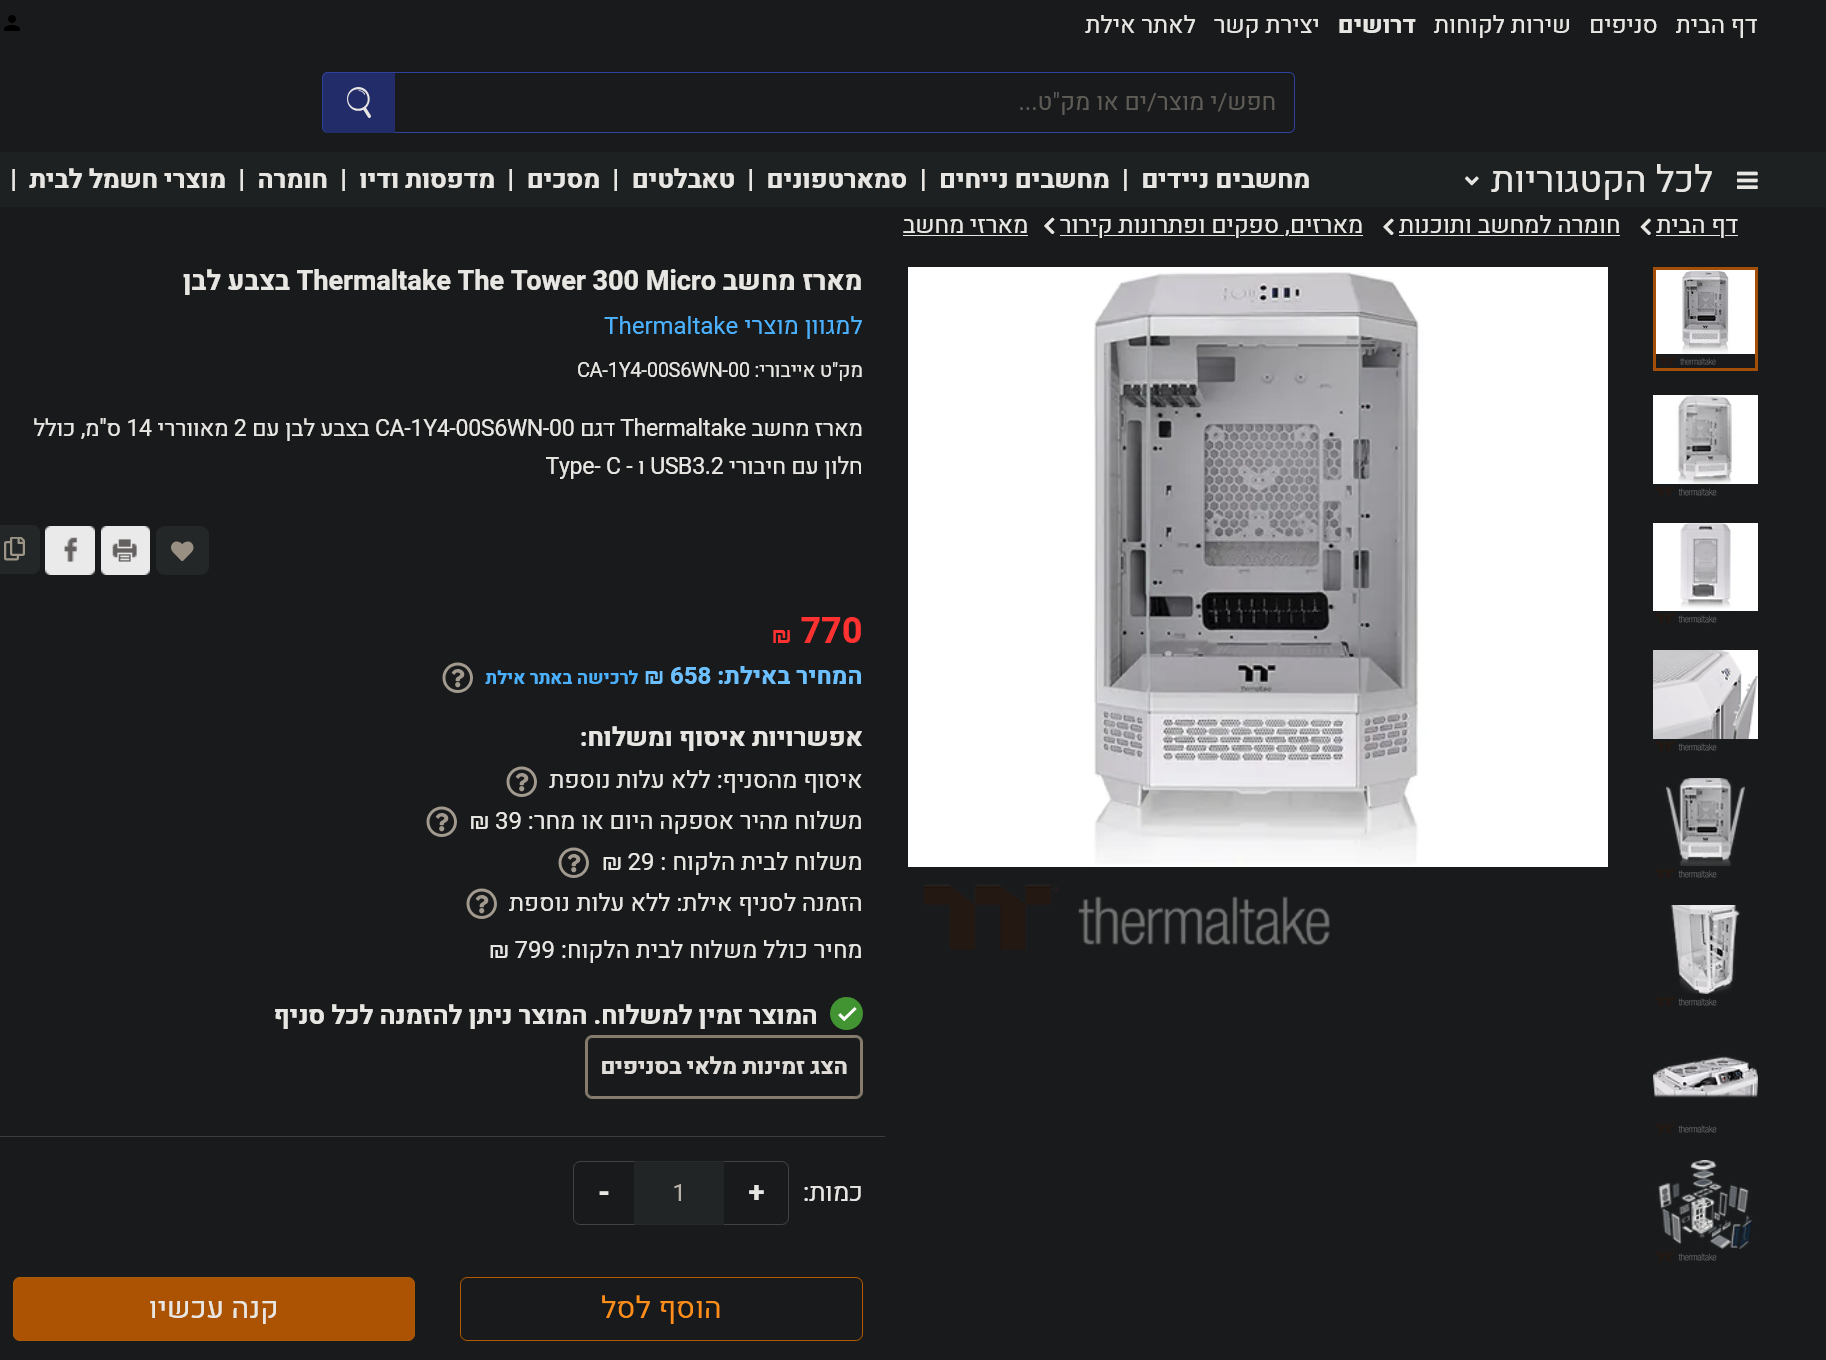Click the הוסף לסל button
The image size is (1826, 1360).
coord(661,1308)
